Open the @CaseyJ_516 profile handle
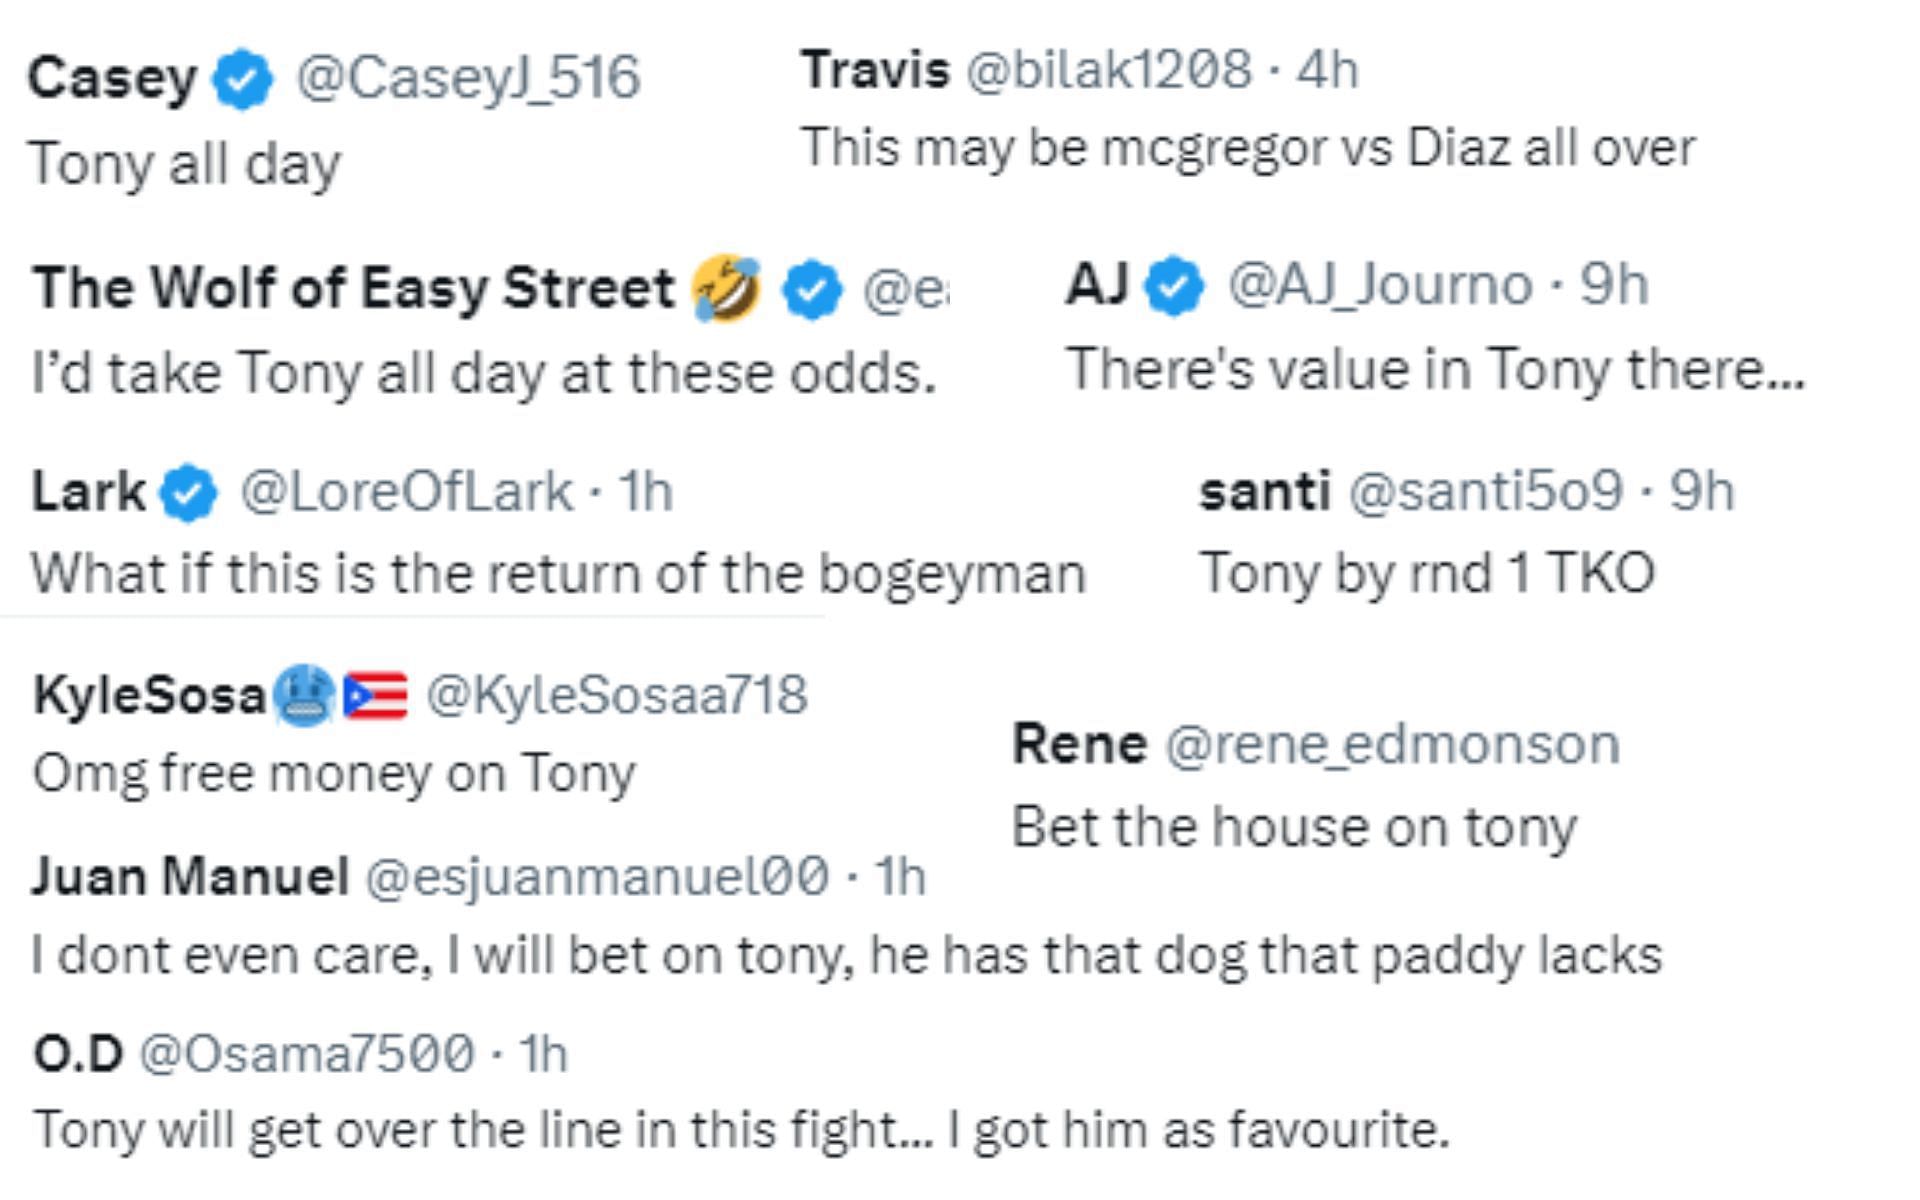The image size is (1920, 1200). [x=468, y=78]
